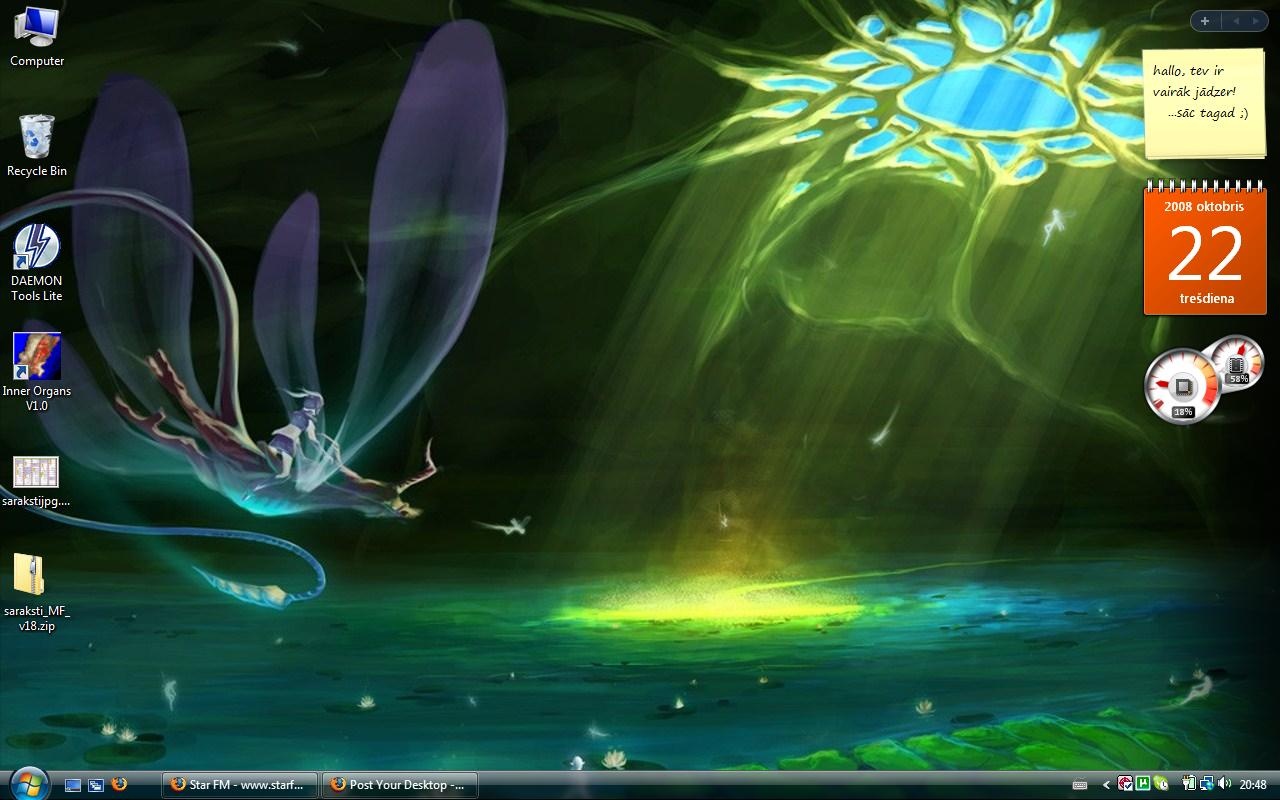
Task: Launch Firefox from quick launch
Action: (x=120, y=784)
